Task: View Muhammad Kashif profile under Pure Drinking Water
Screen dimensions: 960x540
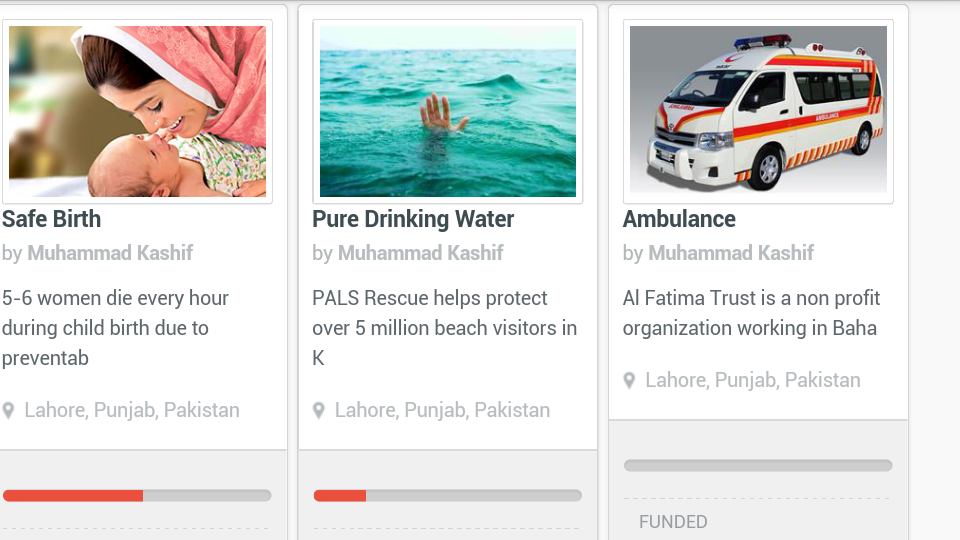Action: tap(420, 253)
